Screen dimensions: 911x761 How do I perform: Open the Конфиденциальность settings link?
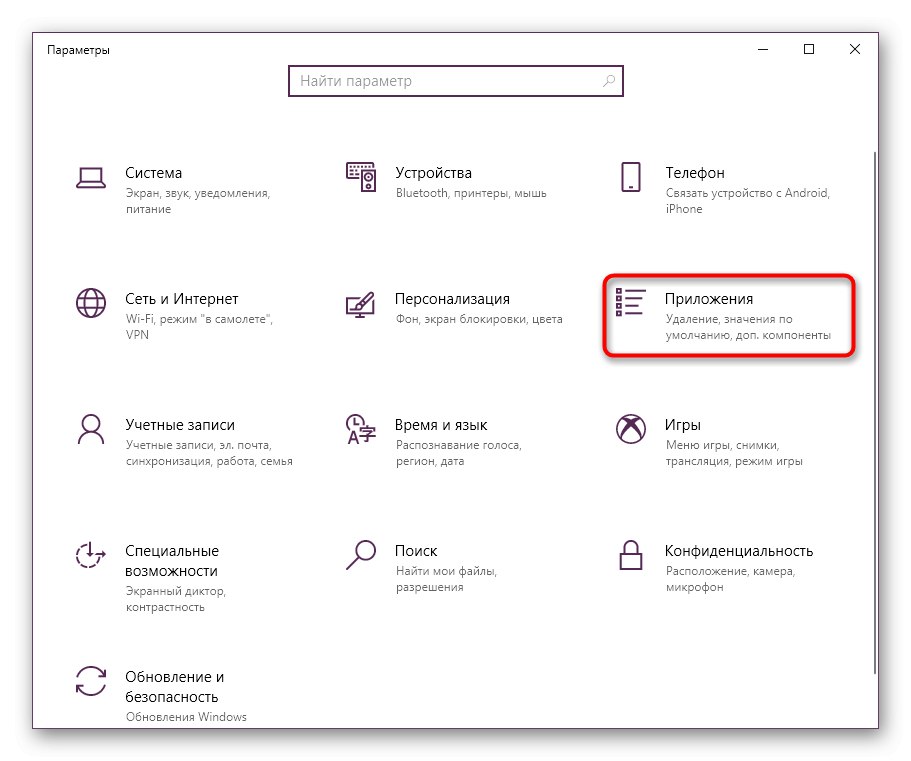tap(738, 551)
